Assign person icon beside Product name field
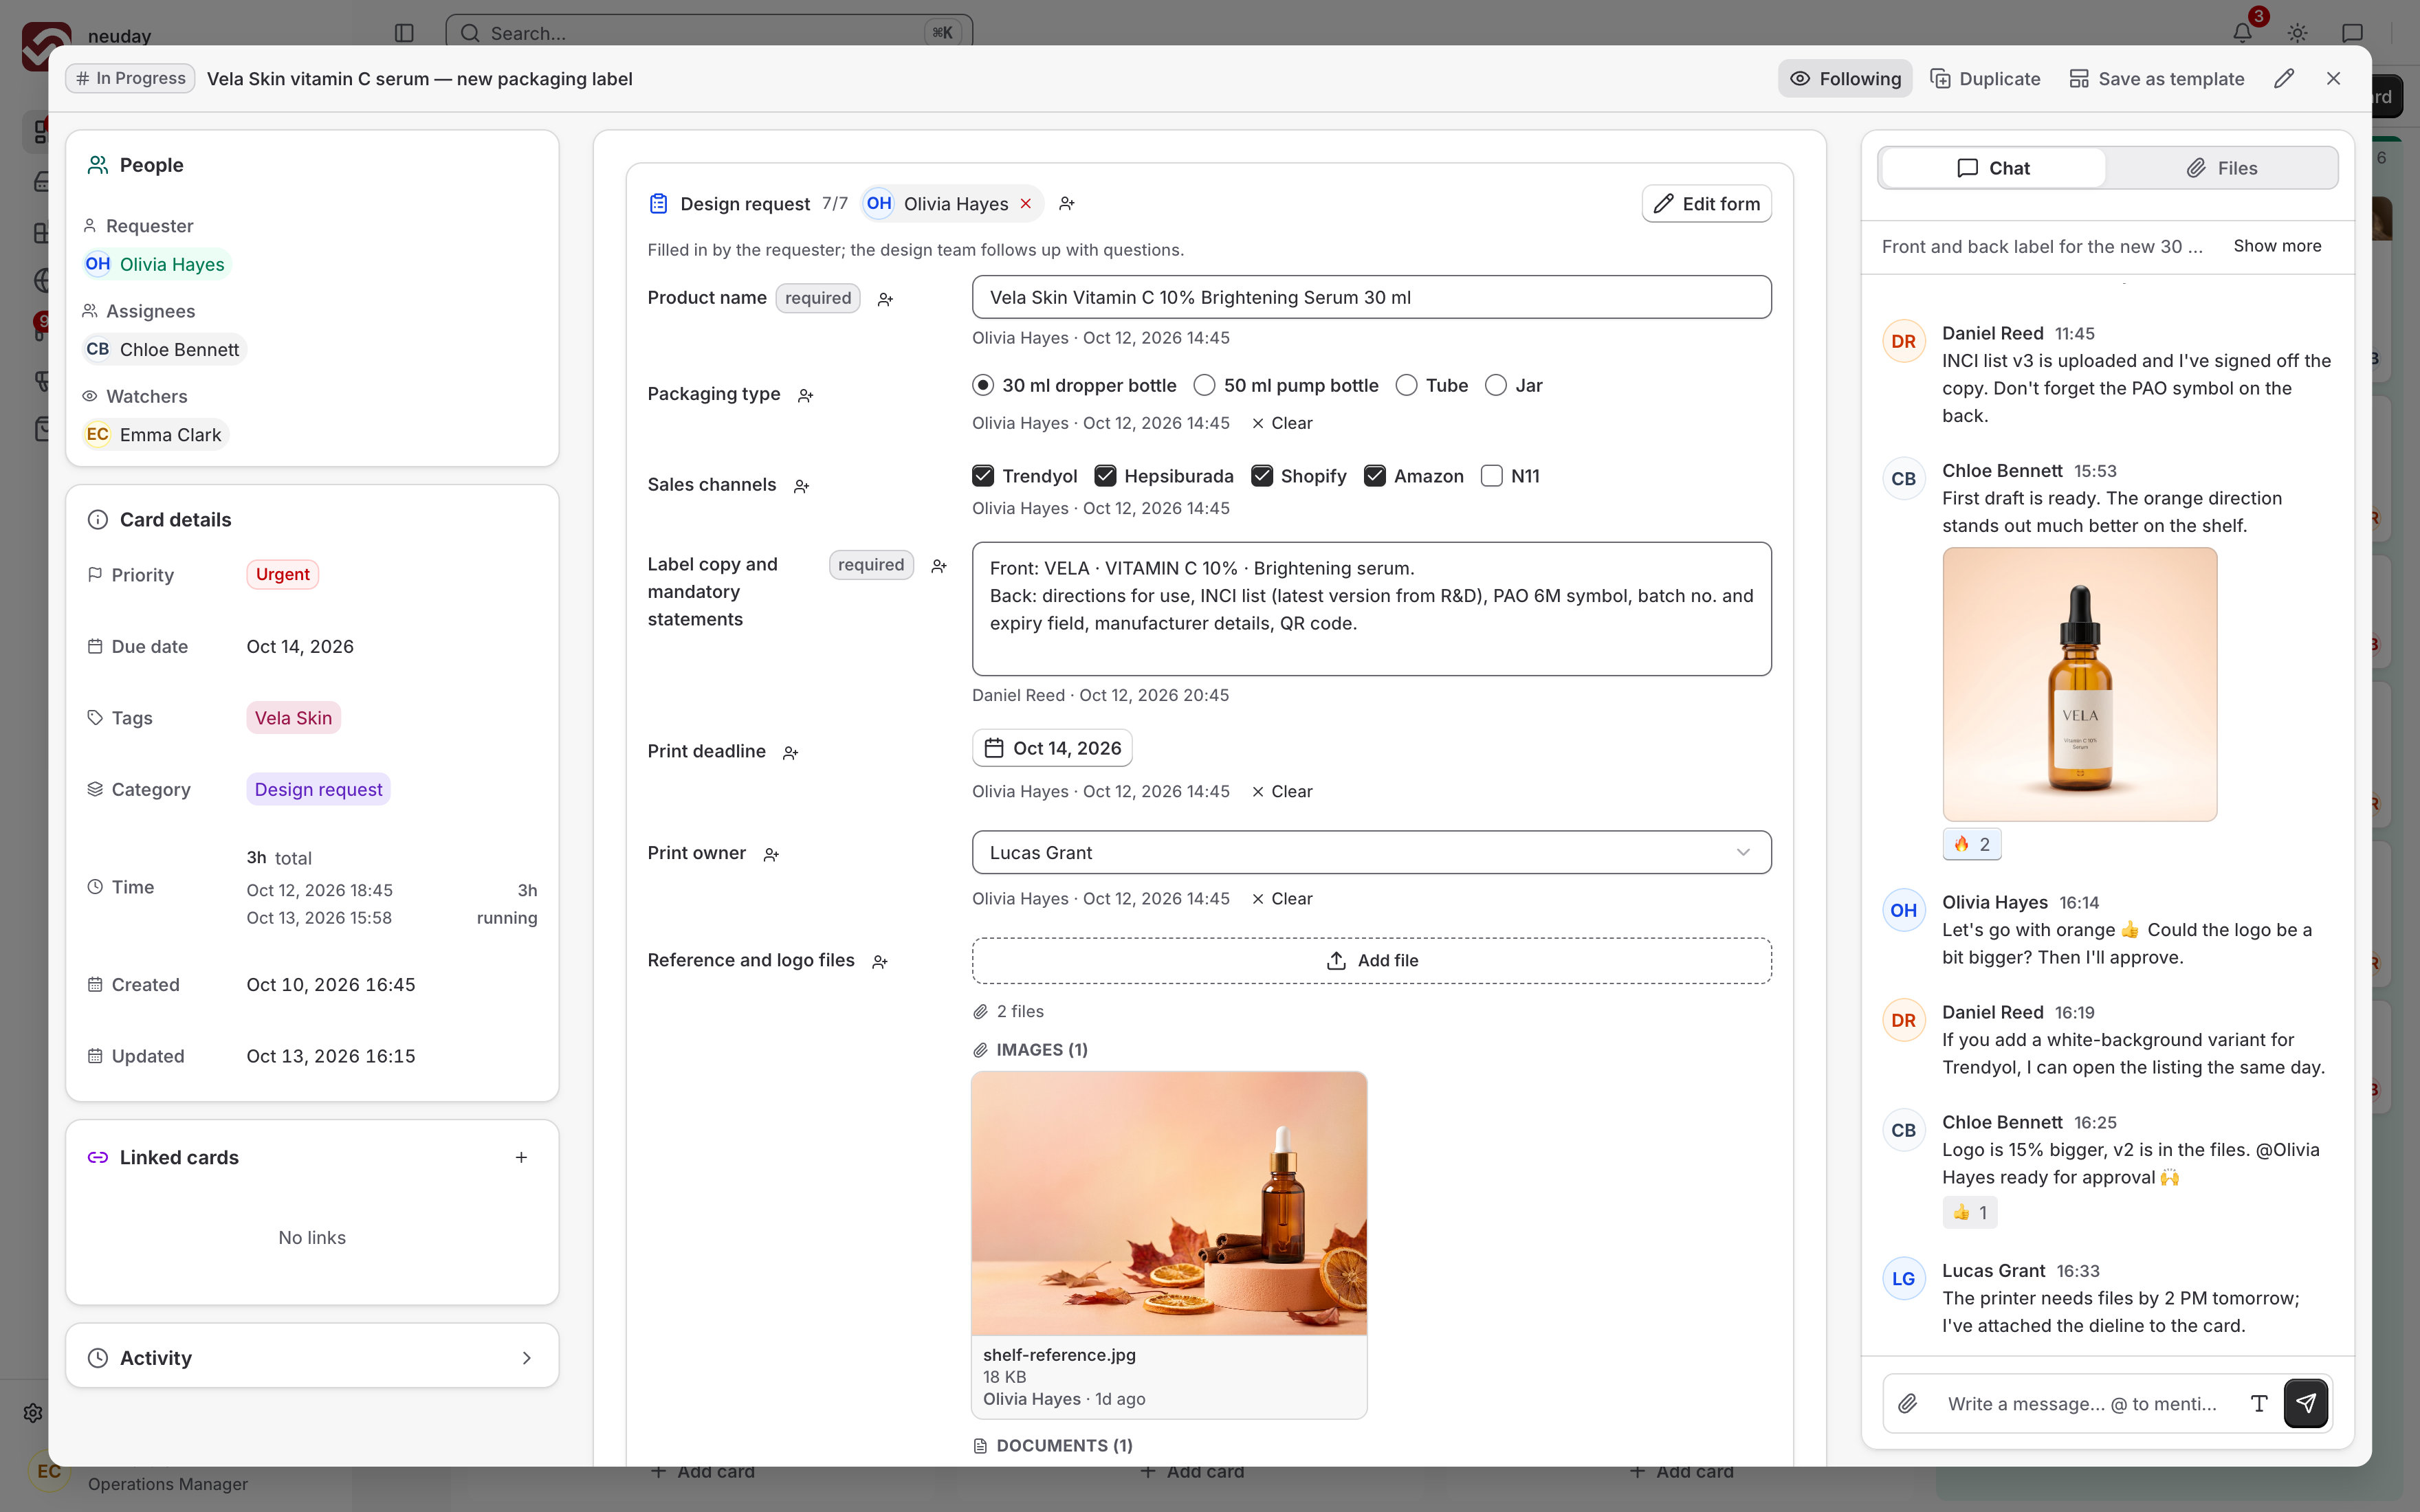Image resolution: width=2420 pixels, height=1512 pixels. pyautogui.click(x=885, y=299)
